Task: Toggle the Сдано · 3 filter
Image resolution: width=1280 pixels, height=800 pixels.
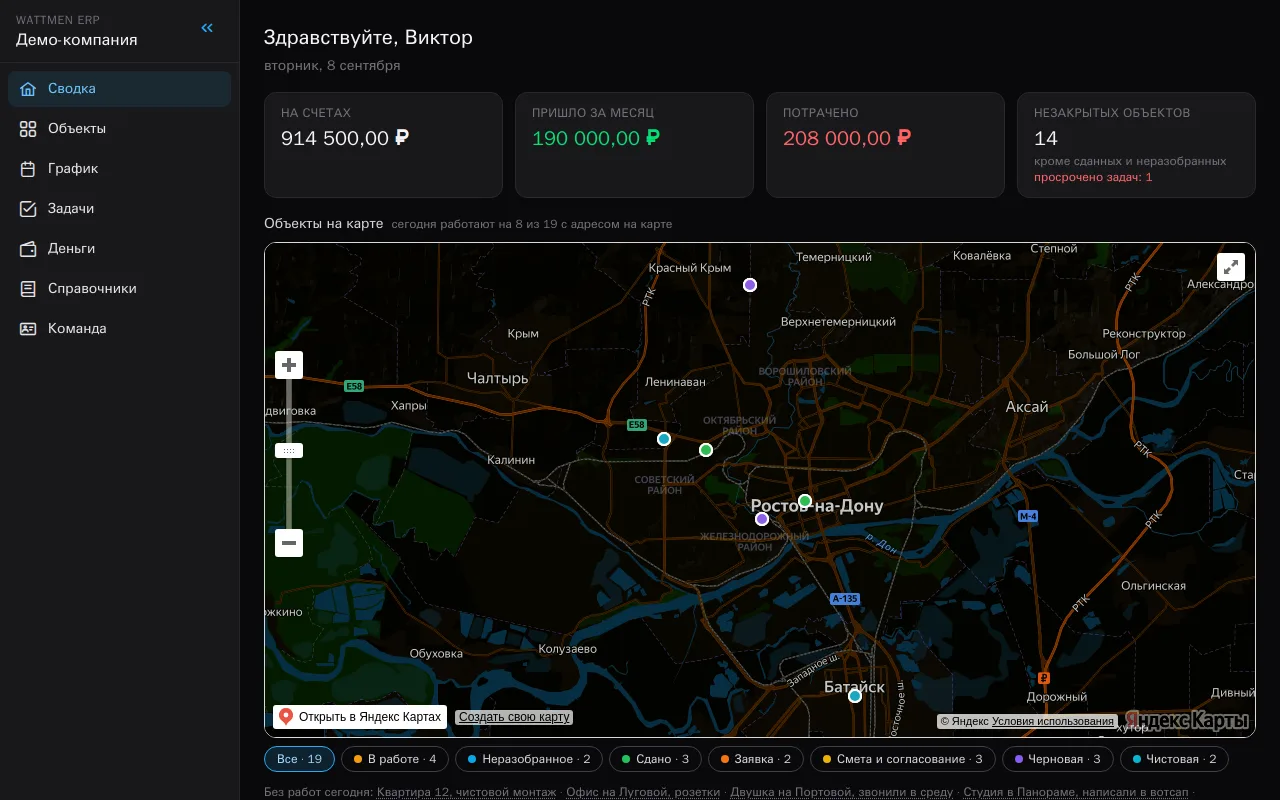Action: [x=655, y=759]
